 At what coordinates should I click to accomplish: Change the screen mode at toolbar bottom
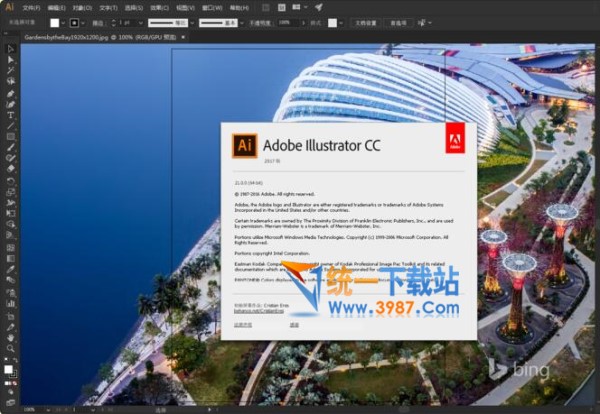click(x=10, y=402)
